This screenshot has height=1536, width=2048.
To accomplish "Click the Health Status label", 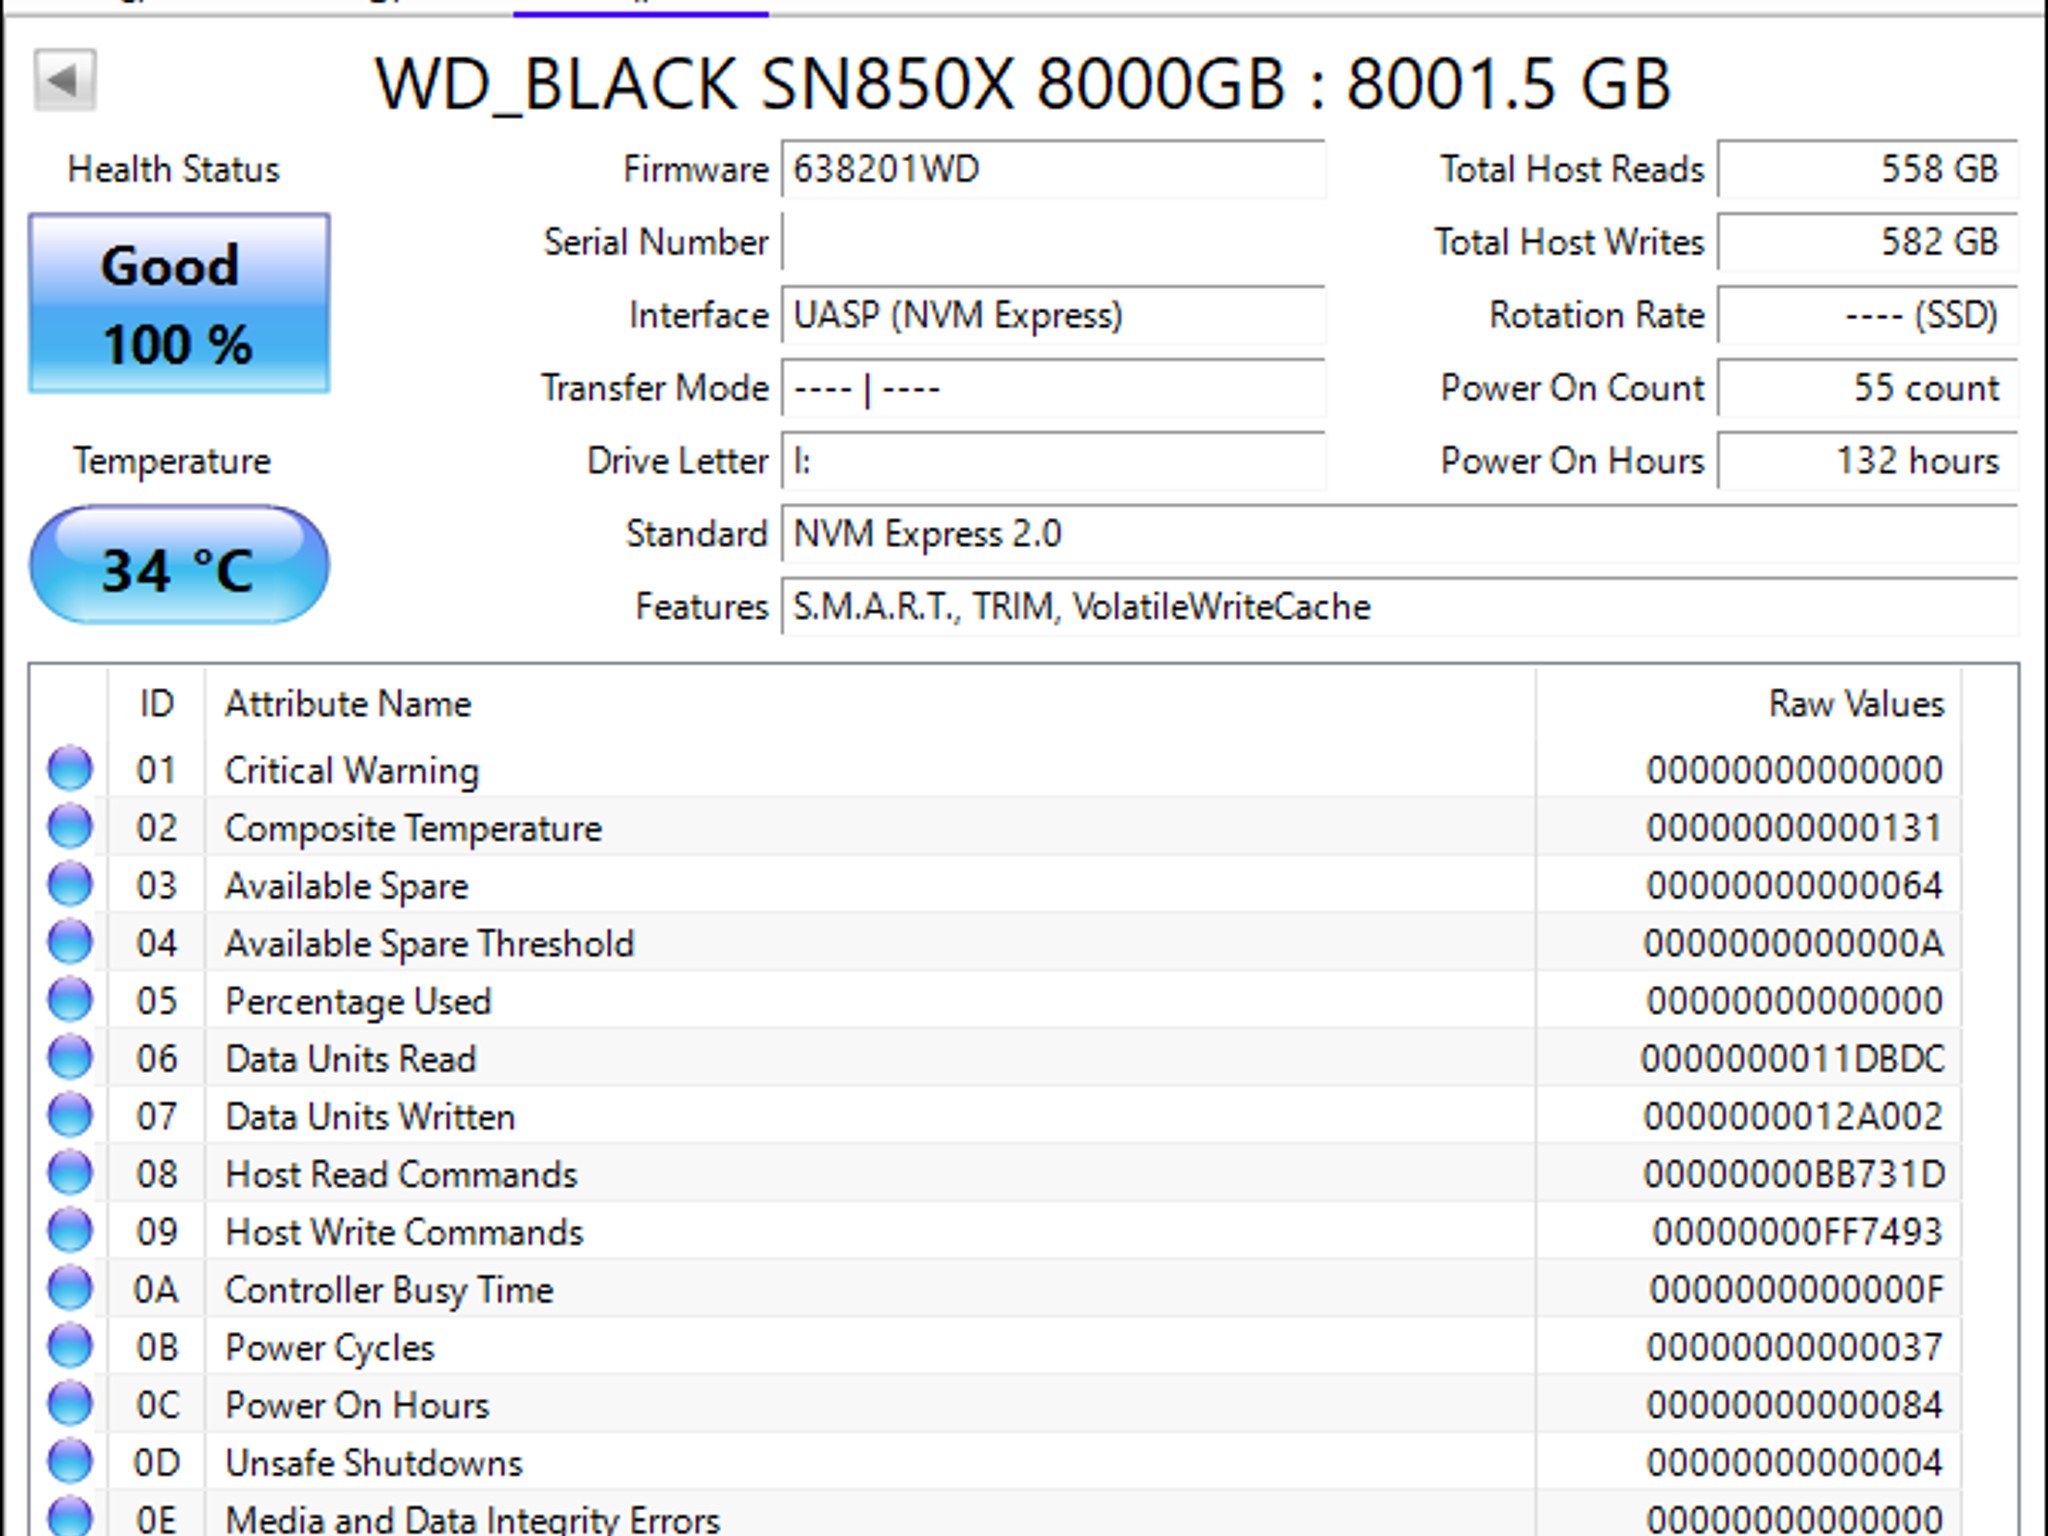I will [173, 169].
